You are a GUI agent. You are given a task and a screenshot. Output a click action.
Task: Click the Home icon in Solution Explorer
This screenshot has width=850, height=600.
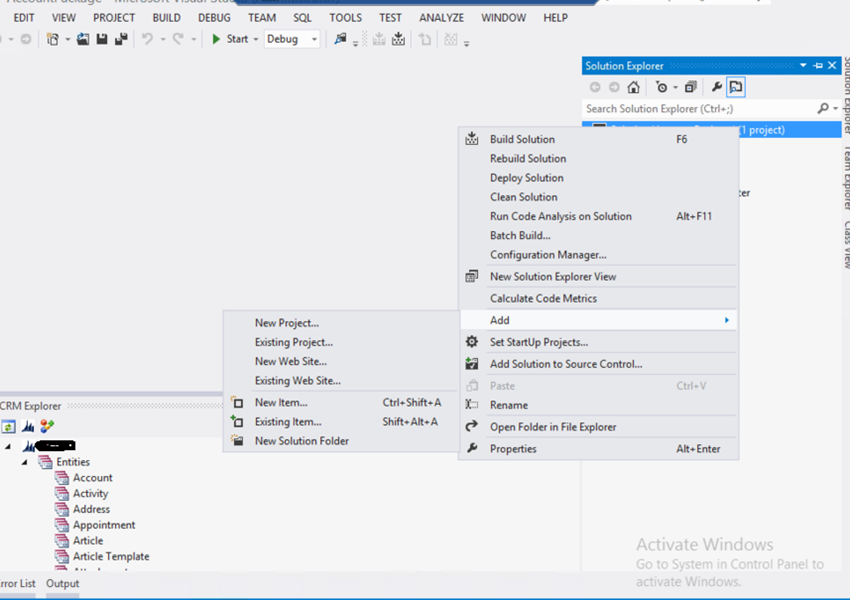633,87
